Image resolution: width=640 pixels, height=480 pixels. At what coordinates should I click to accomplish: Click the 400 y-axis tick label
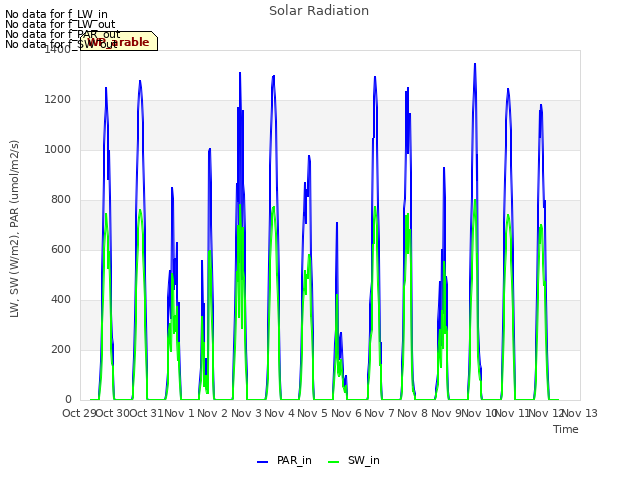tap(61, 300)
